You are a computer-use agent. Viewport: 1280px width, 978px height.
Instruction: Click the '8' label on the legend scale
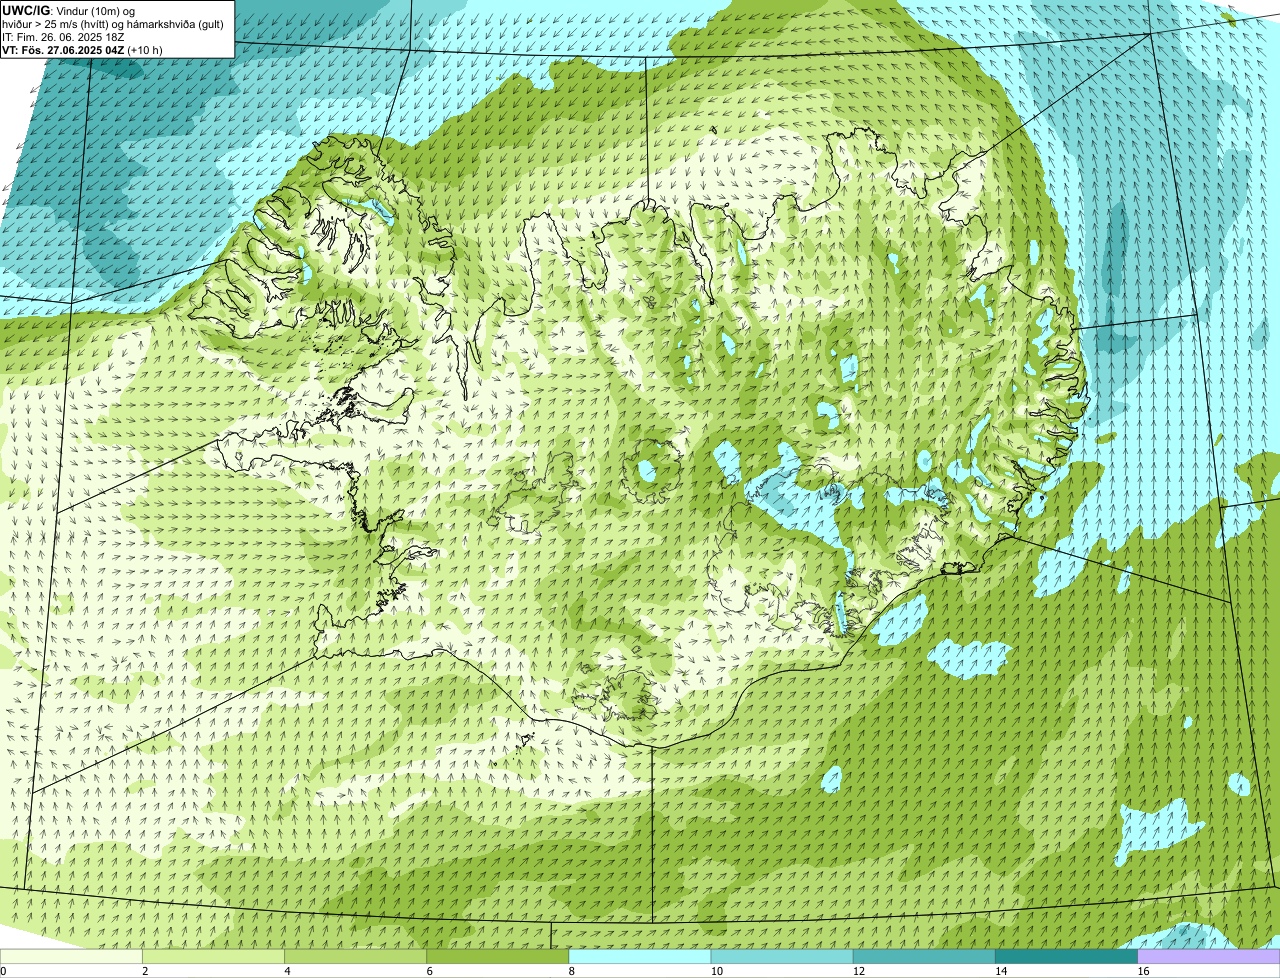tap(572, 971)
